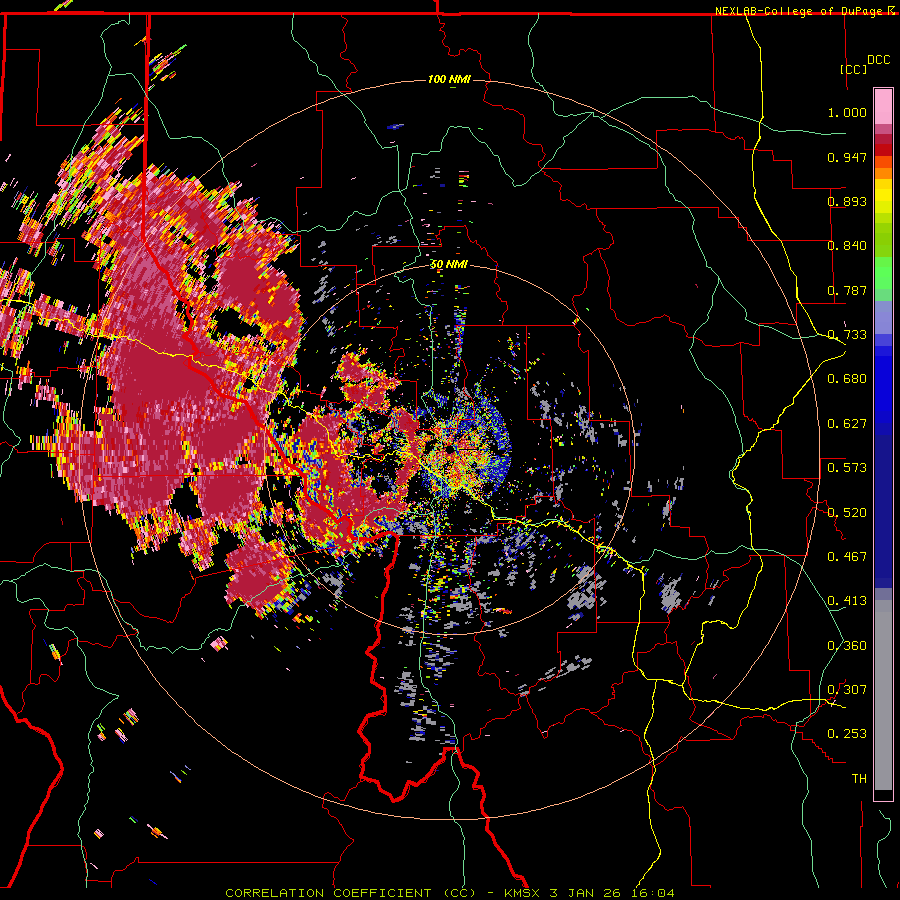Click the 3 JAN 26 date text
900x900 pixels.
tap(585, 893)
